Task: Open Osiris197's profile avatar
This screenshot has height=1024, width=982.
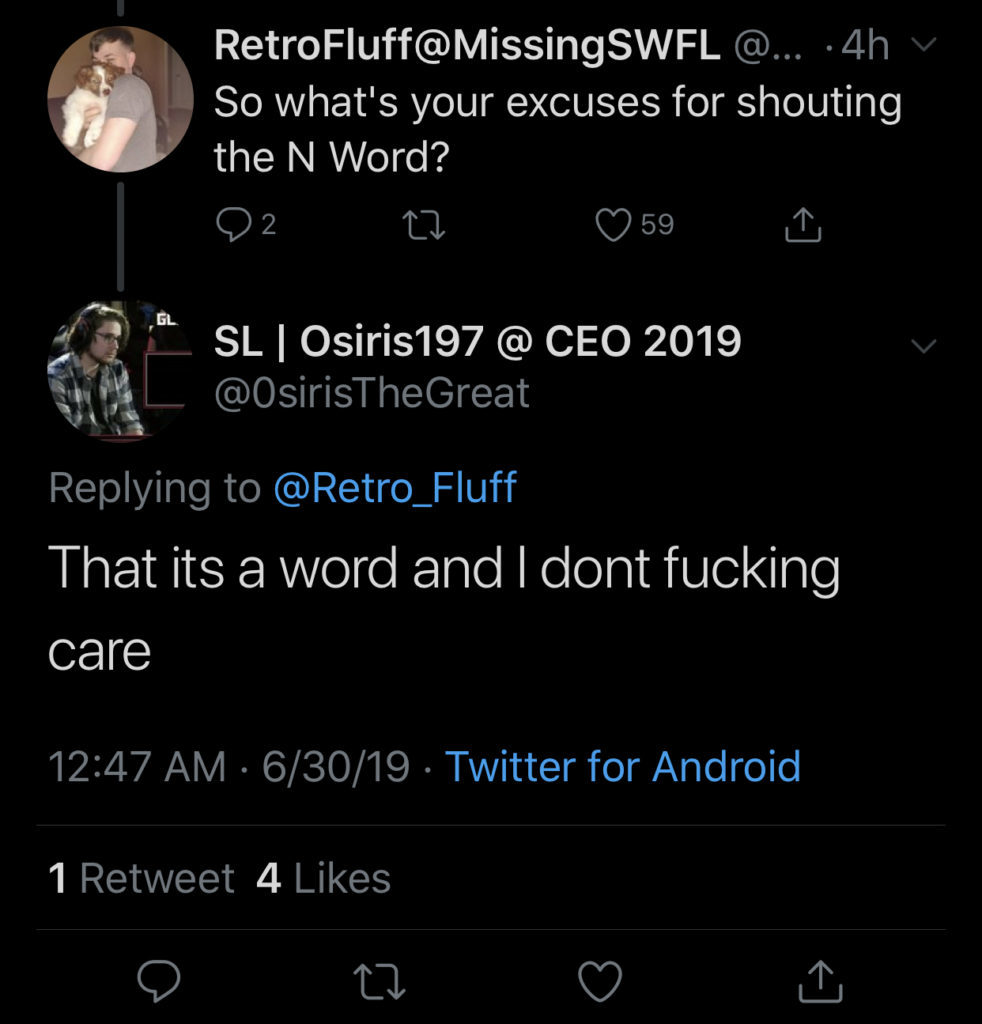Action: point(120,370)
